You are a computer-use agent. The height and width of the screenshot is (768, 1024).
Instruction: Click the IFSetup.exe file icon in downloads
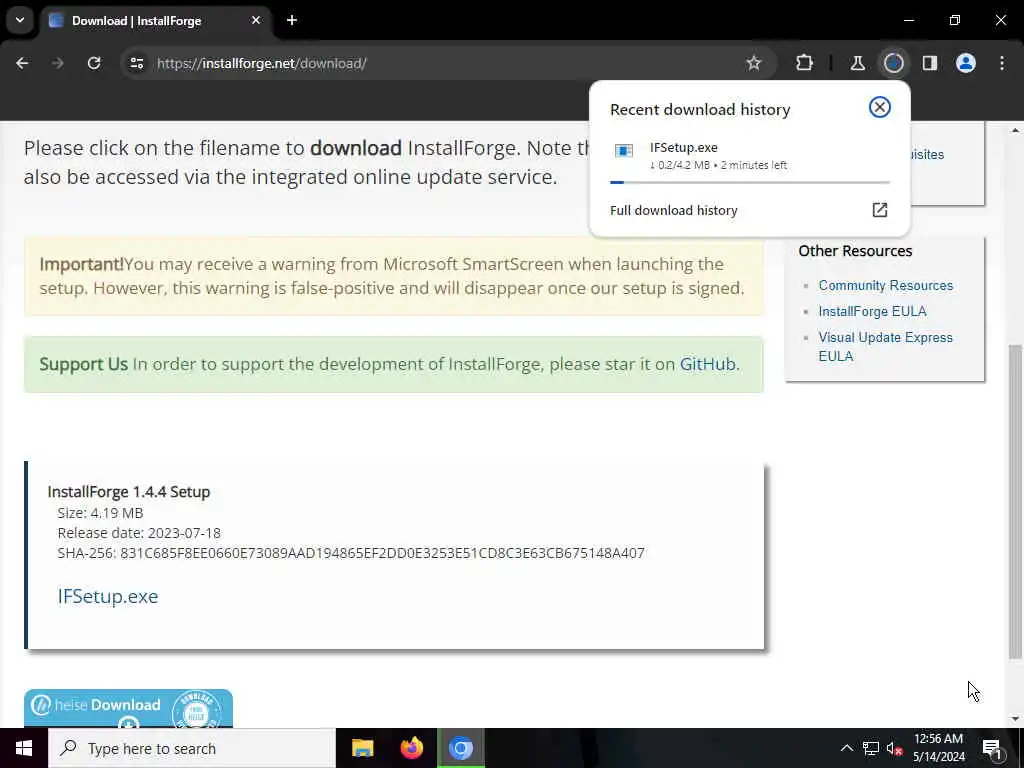[x=624, y=151]
